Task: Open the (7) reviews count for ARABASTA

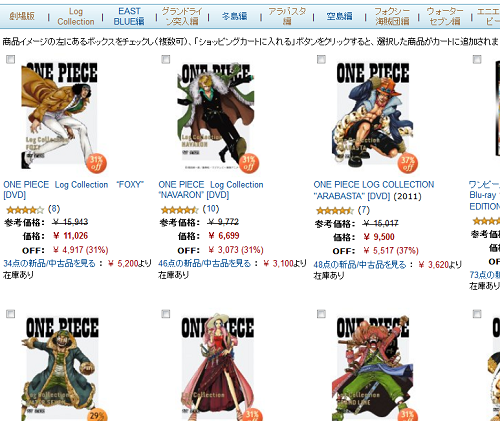Action: pyautogui.click(x=364, y=210)
